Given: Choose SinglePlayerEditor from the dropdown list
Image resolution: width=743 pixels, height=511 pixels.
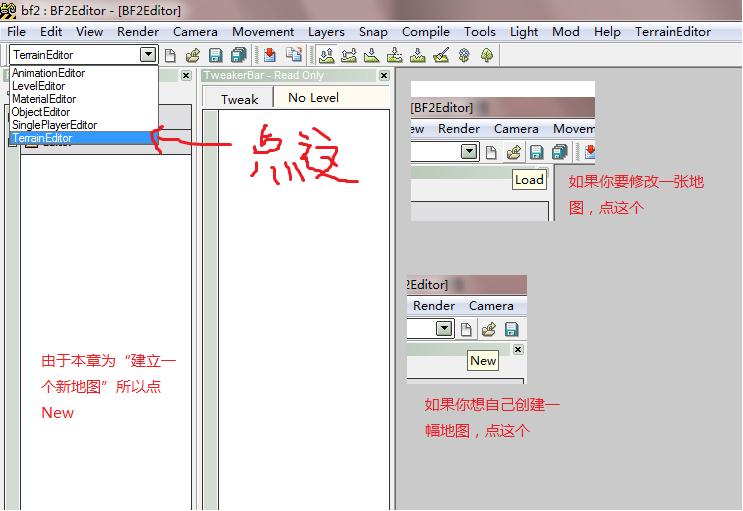Looking at the screenshot, I should [54, 125].
